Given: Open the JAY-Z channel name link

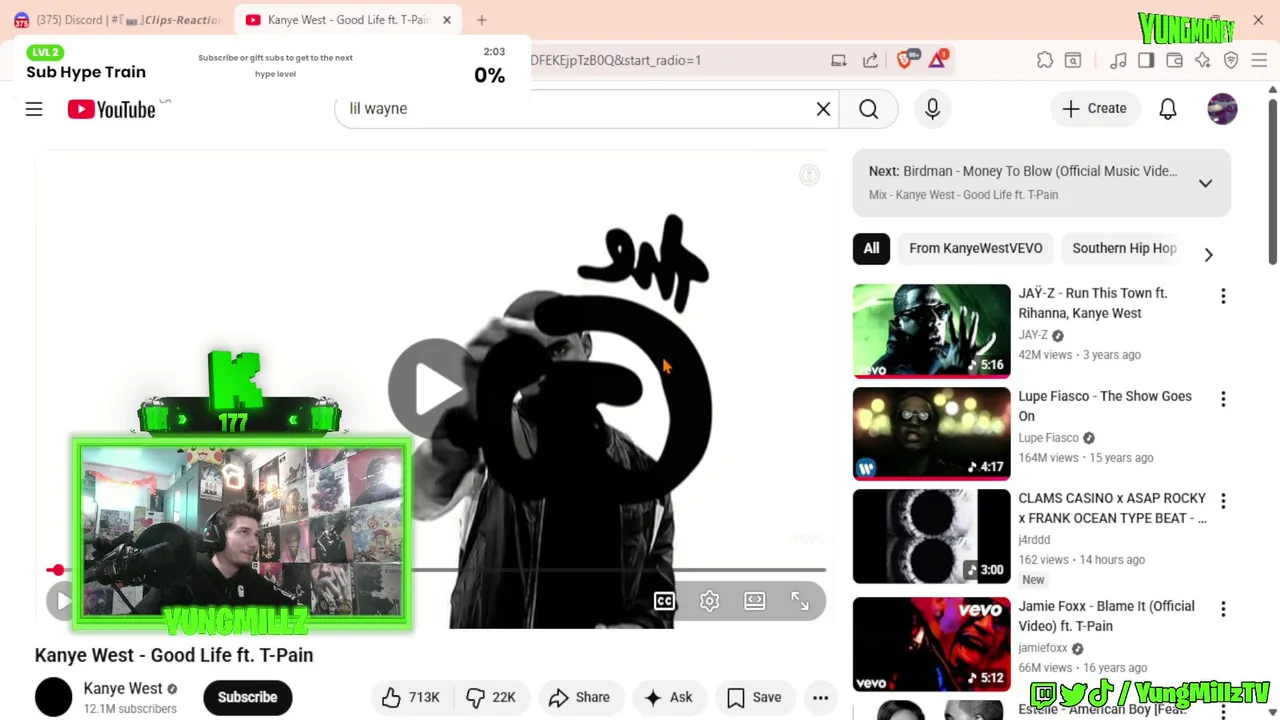Looking at the screenshot, I should point(1033,335).
